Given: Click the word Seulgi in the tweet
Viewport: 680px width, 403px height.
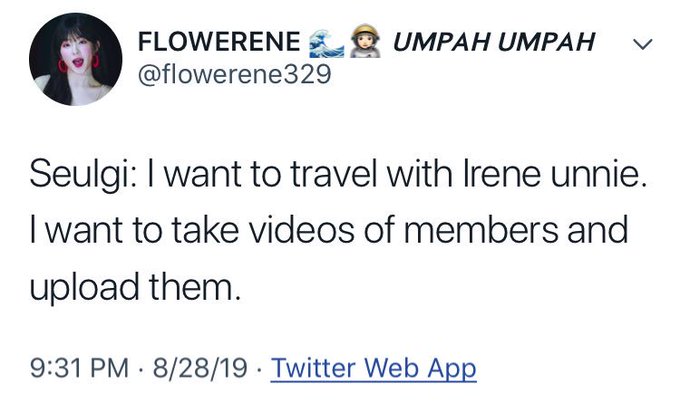Looking at the screenshot, I should pyautogui.click(x=80, y=175).
